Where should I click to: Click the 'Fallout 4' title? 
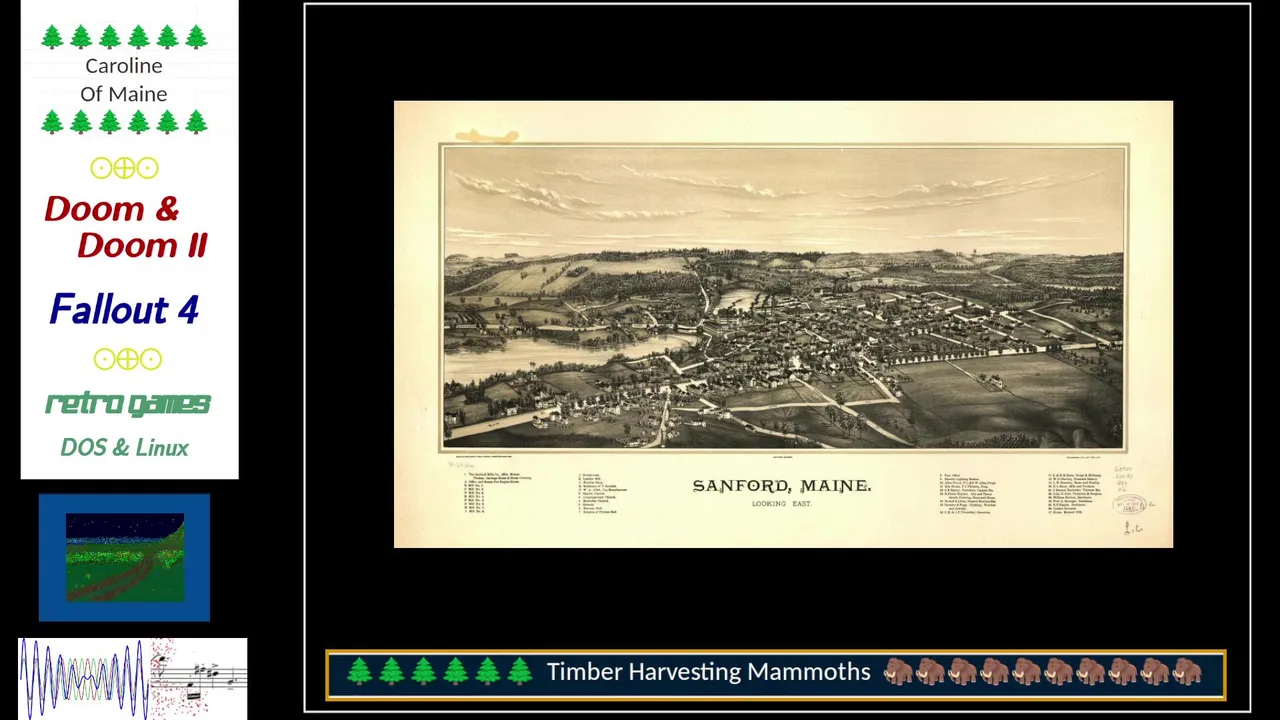[x=124, y=309]
